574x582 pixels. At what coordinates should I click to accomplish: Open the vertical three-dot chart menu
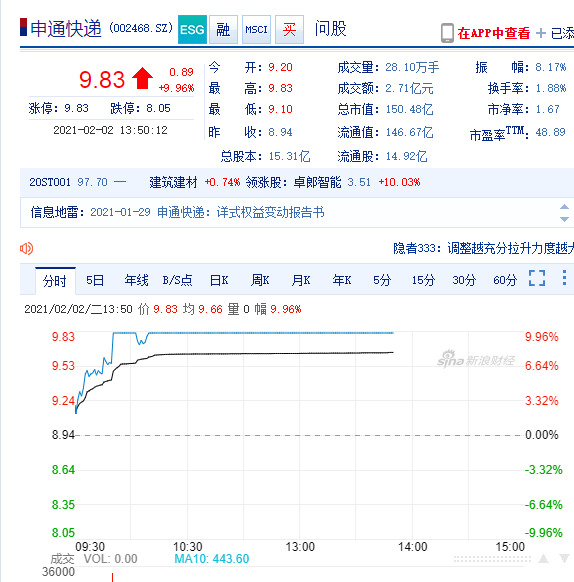(x=564, y=278)
